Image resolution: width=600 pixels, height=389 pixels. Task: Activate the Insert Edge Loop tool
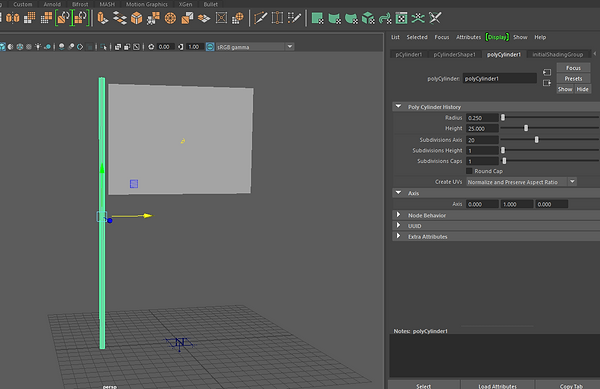coord(277,18)
